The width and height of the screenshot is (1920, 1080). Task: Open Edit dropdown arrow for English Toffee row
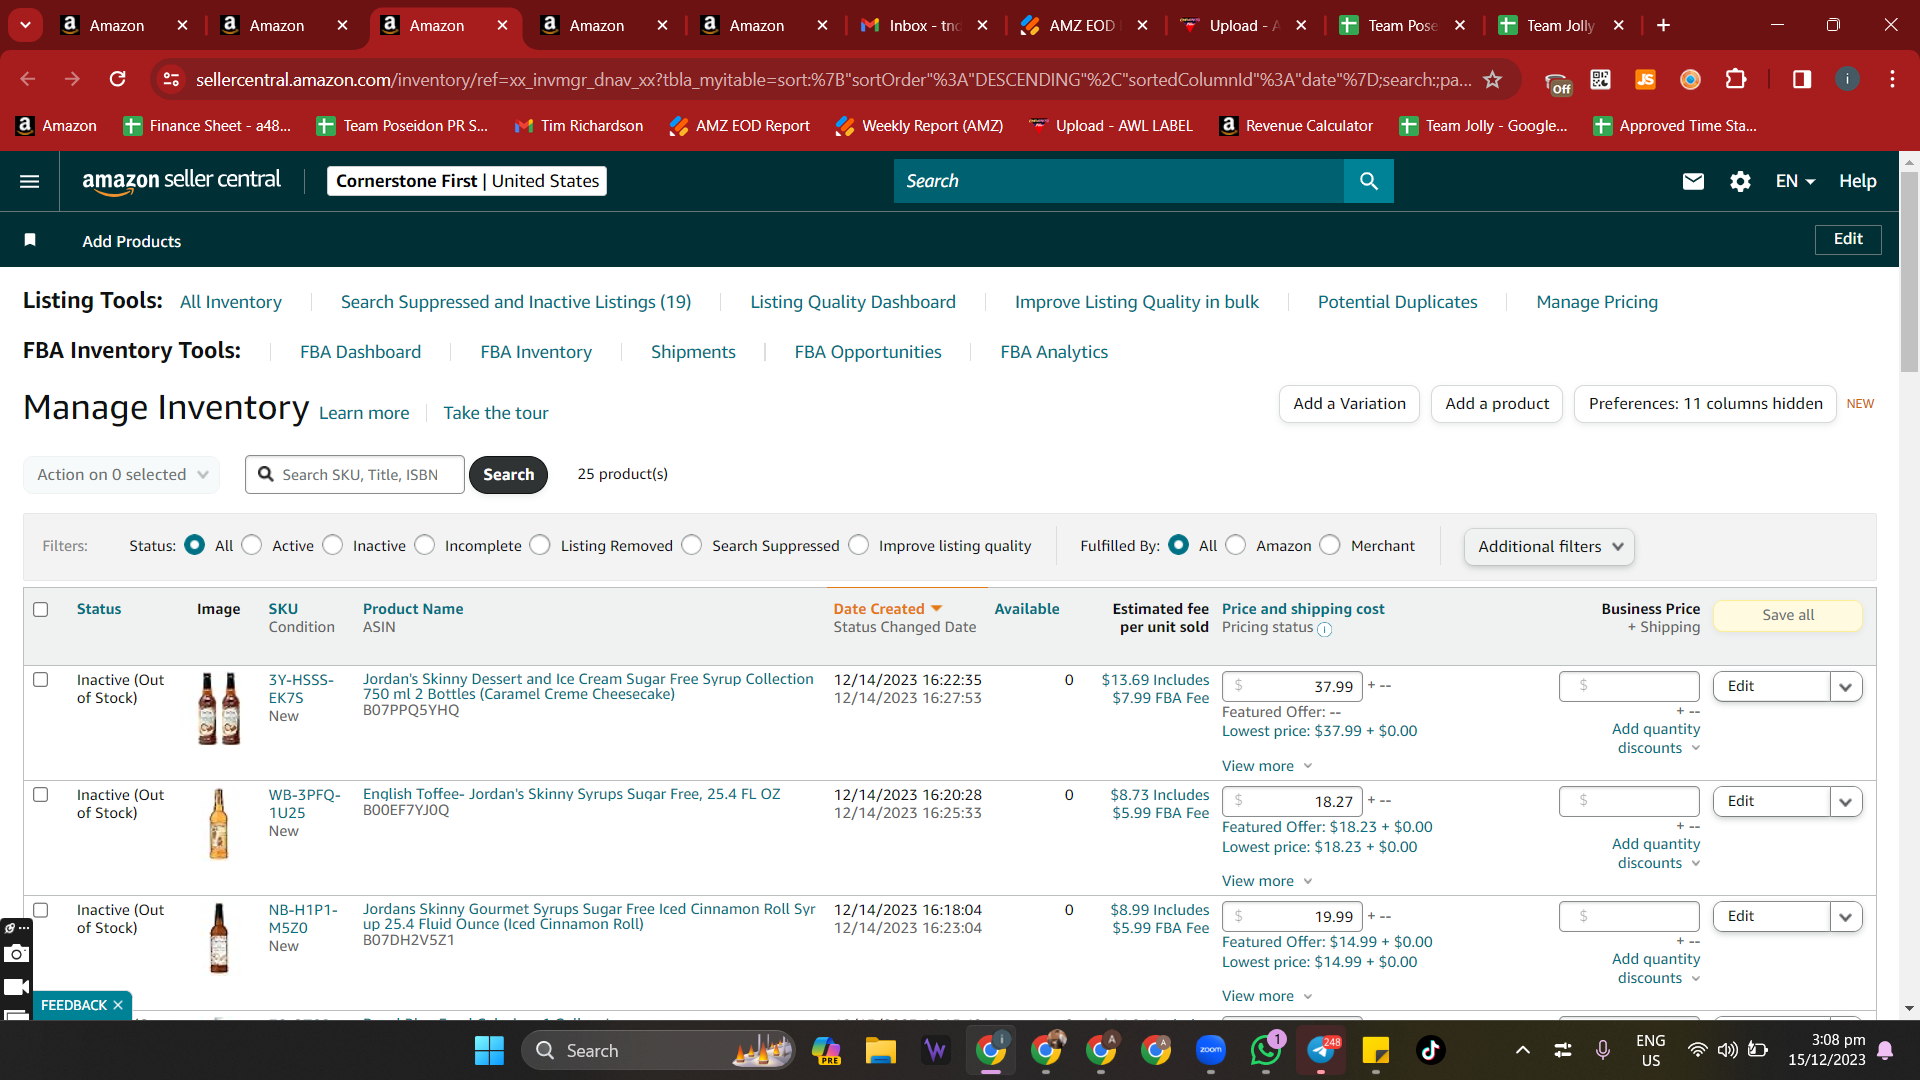(x=1846, y=802)
